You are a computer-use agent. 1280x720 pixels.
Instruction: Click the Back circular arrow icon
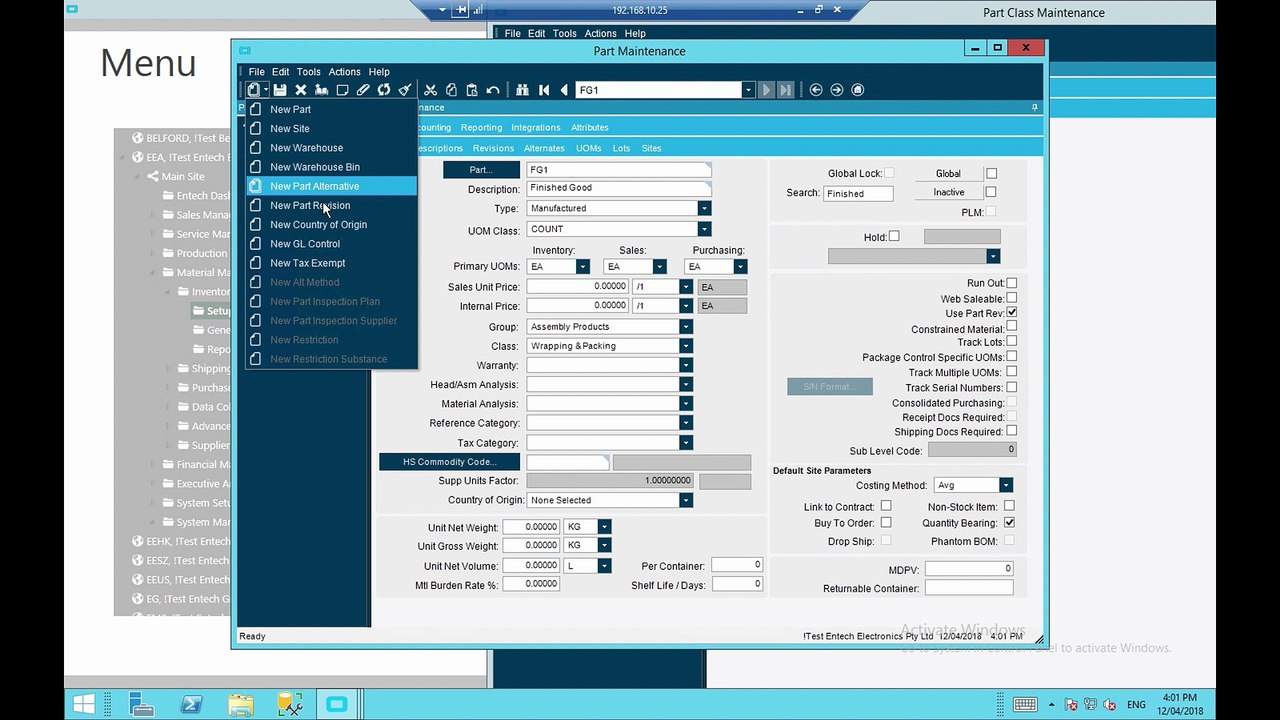(816, 90)
